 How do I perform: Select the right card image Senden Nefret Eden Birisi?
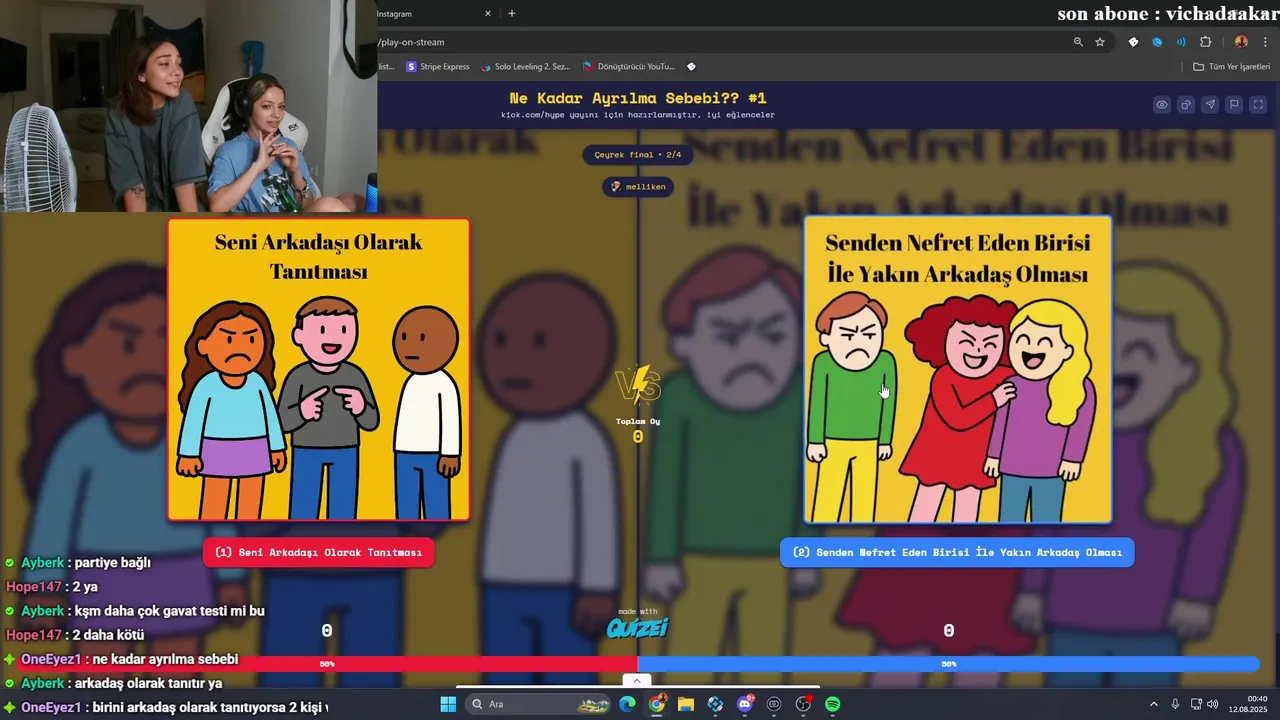click(957, 370)
